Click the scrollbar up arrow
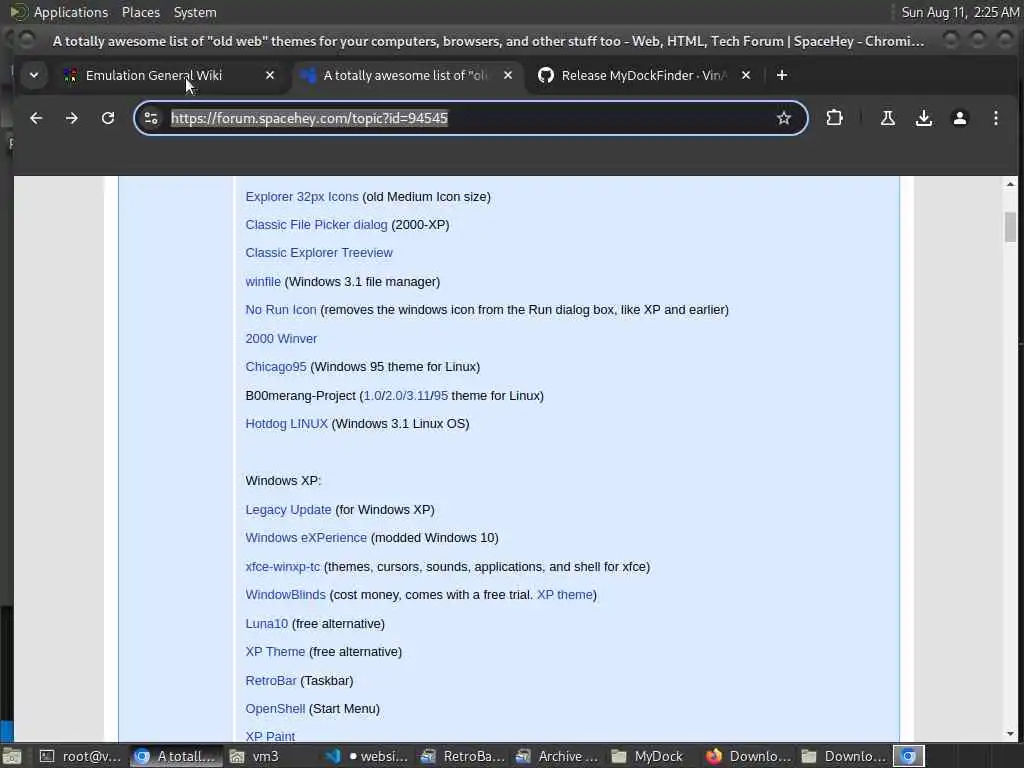1024x768 pixels. (x=1010, y=185)
